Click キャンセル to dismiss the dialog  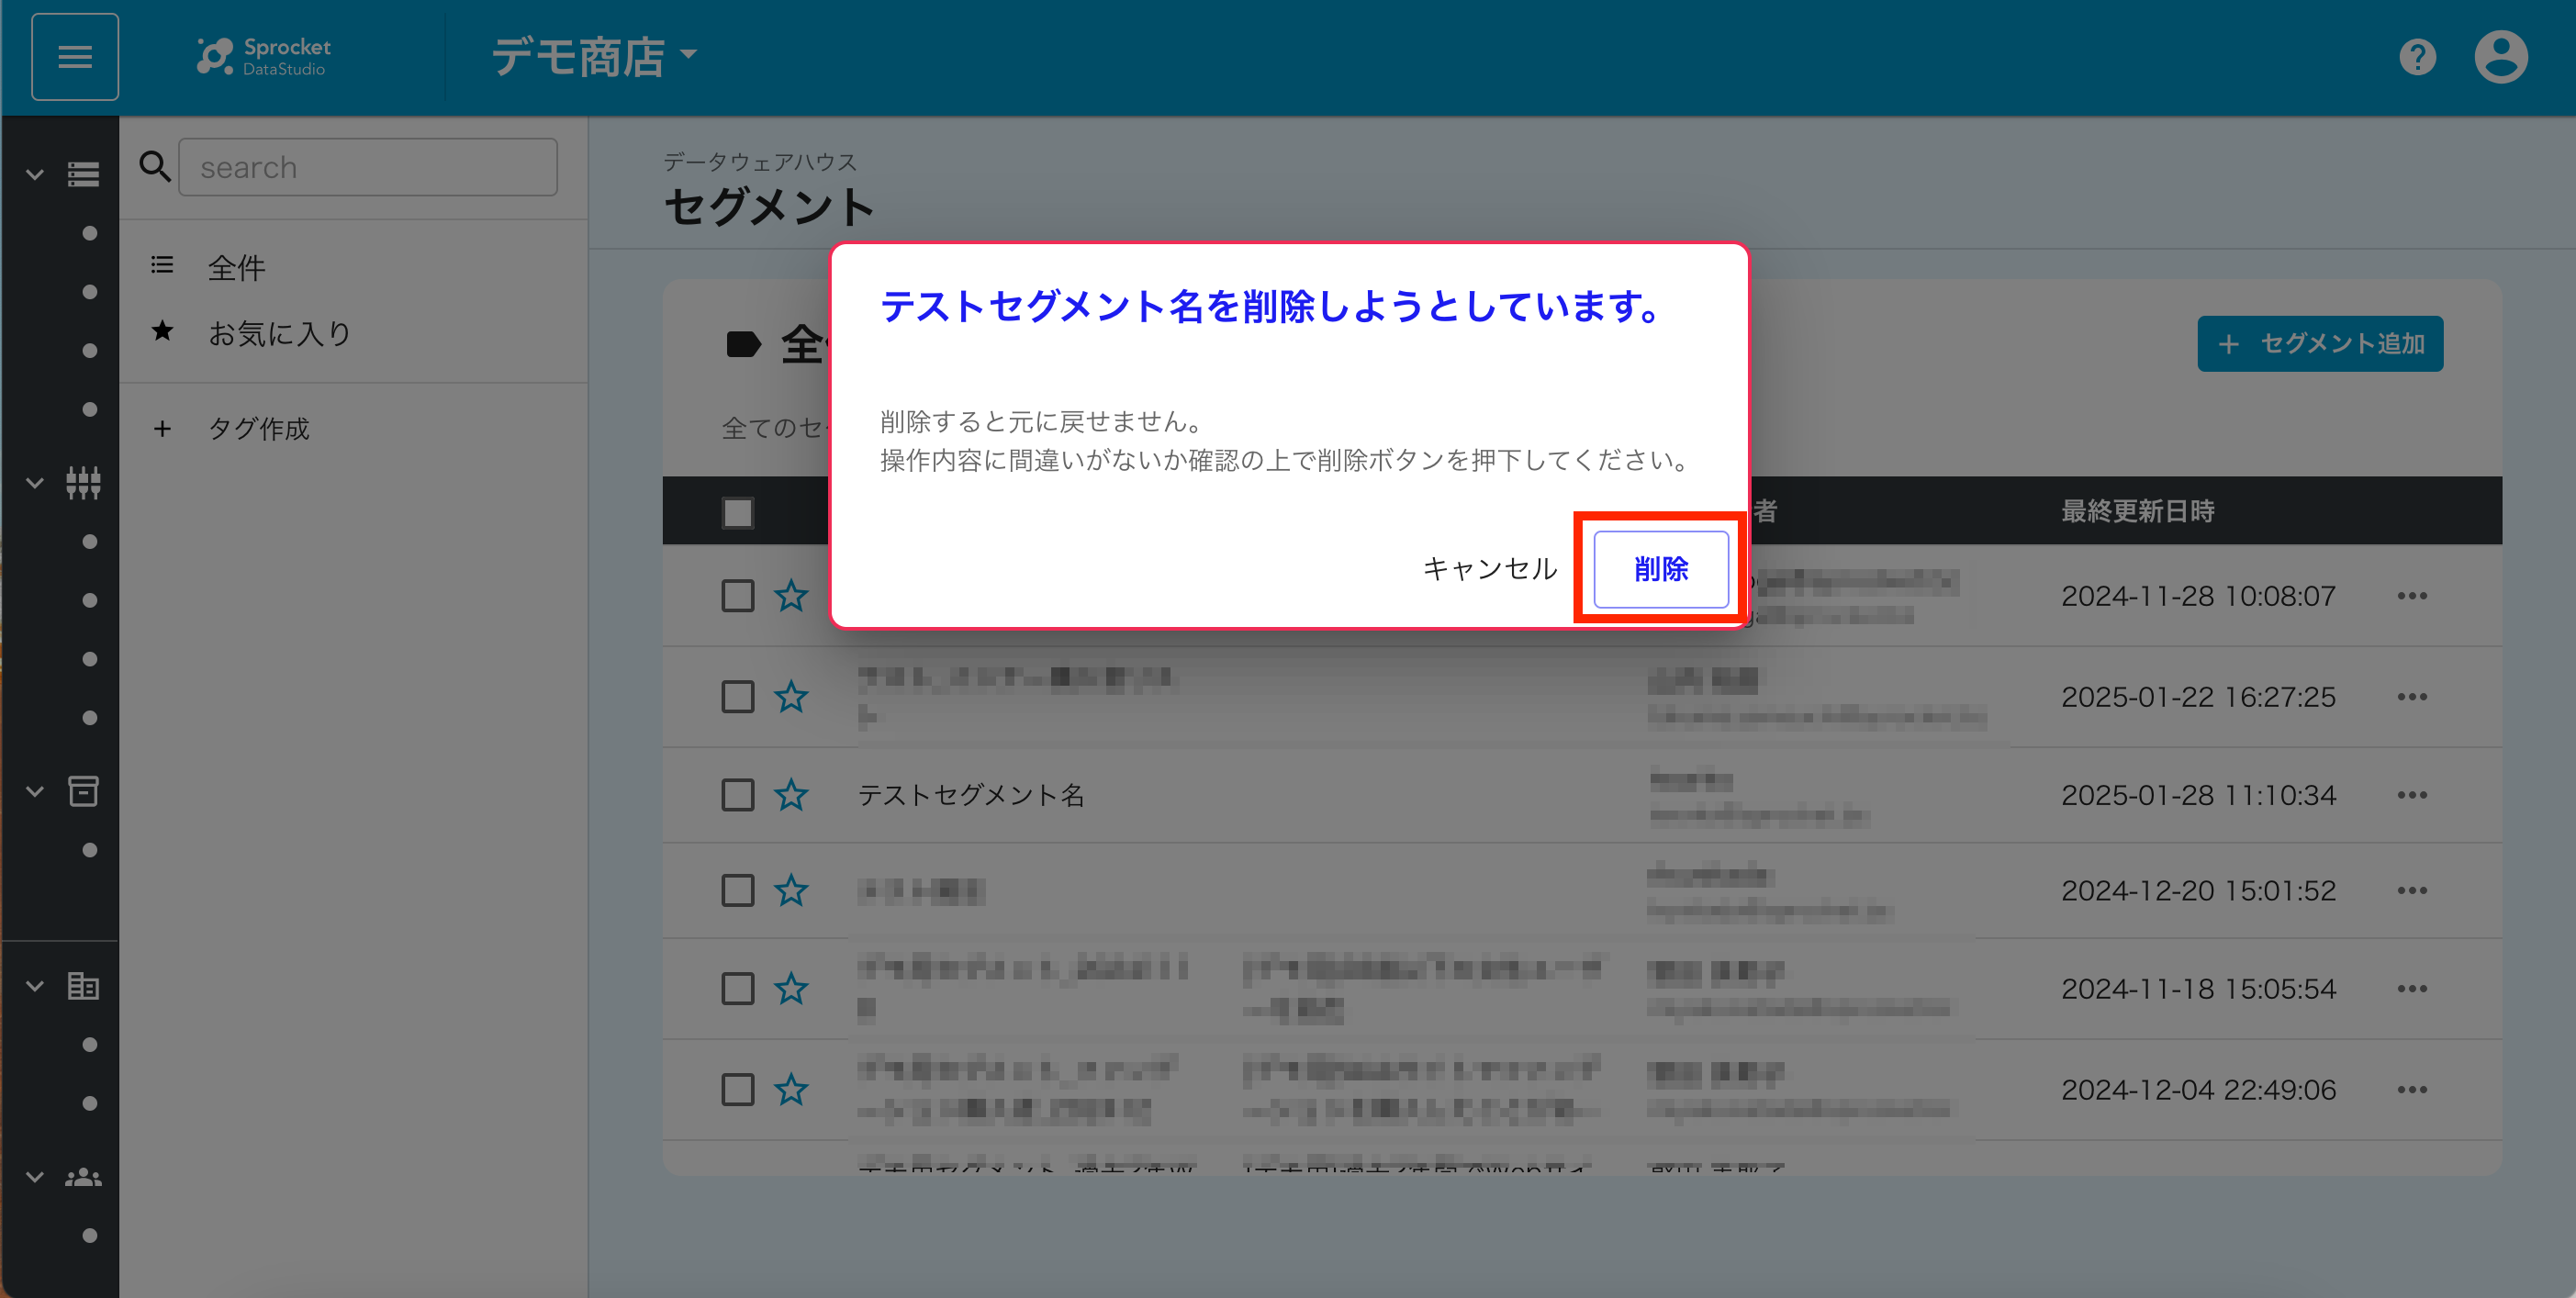1489,569
